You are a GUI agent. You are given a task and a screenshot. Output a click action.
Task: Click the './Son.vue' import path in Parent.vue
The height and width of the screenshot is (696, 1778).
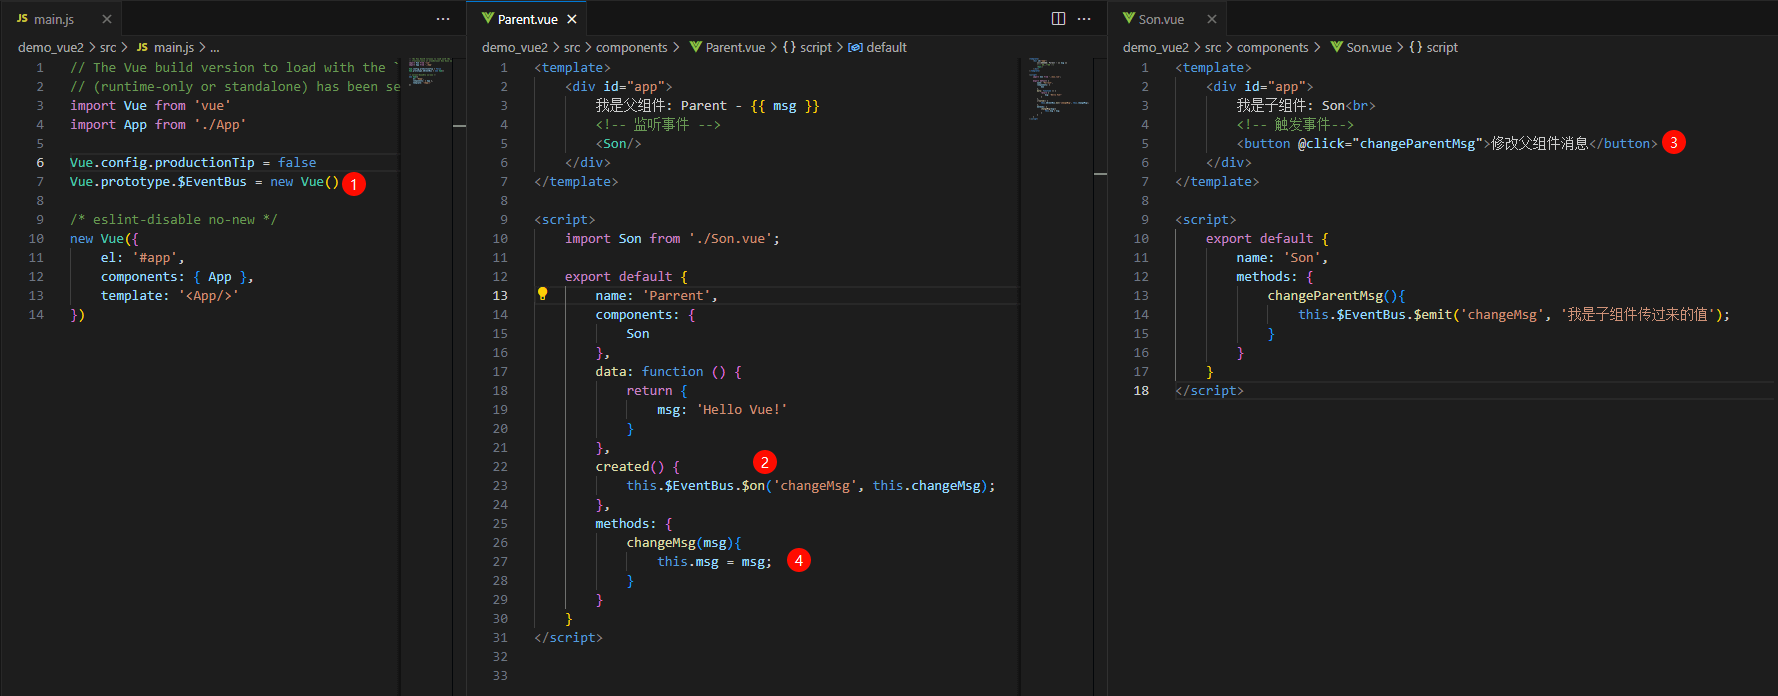pos(730,238)
